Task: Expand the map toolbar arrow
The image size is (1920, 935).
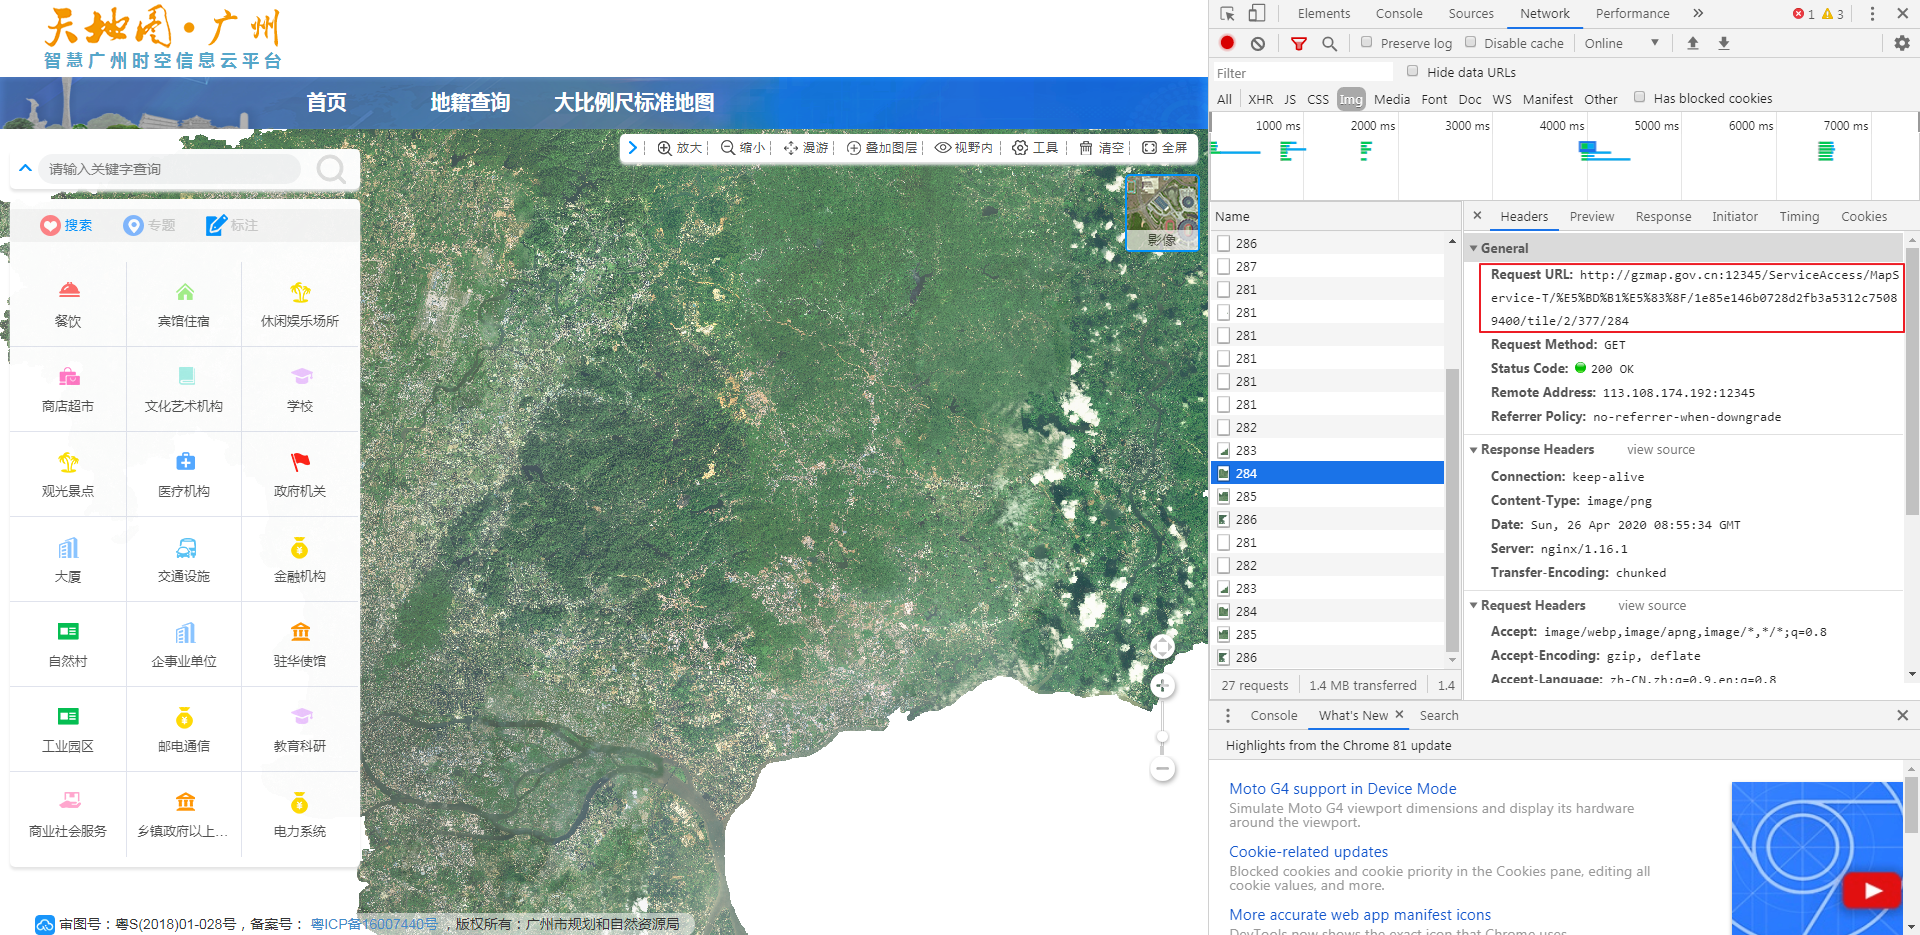Action: (x=632, y=148)
